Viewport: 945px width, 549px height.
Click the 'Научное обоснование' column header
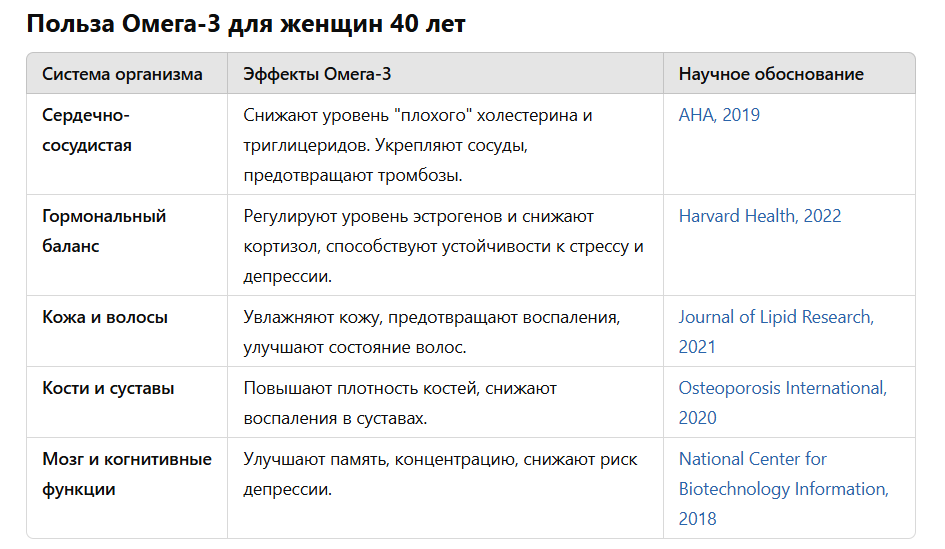(x=771, y=74)
